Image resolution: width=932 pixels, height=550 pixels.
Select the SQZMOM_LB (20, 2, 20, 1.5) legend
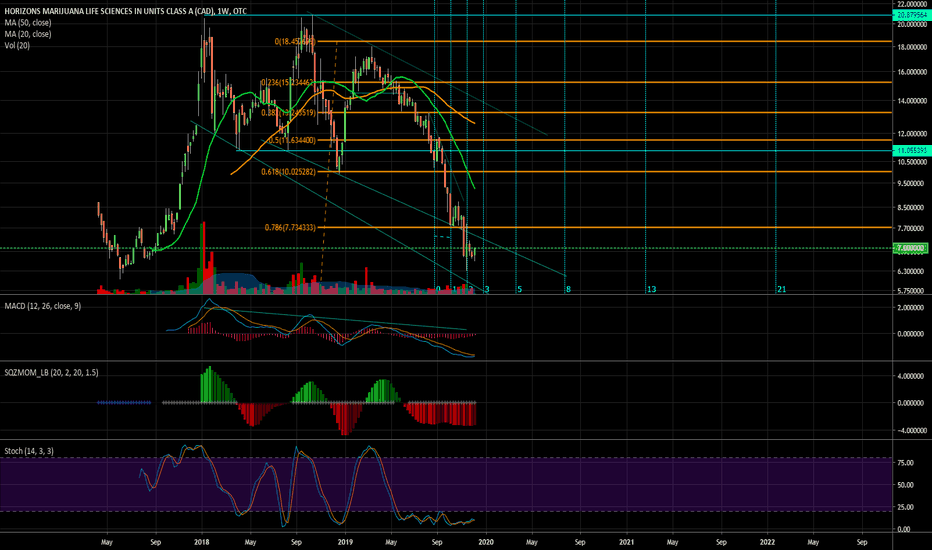tap(52, 372)
